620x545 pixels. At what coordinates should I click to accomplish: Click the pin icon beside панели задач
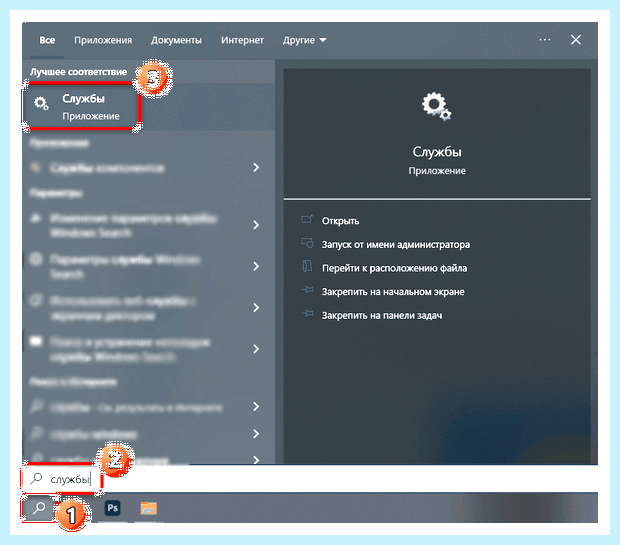tap(307, 314)
